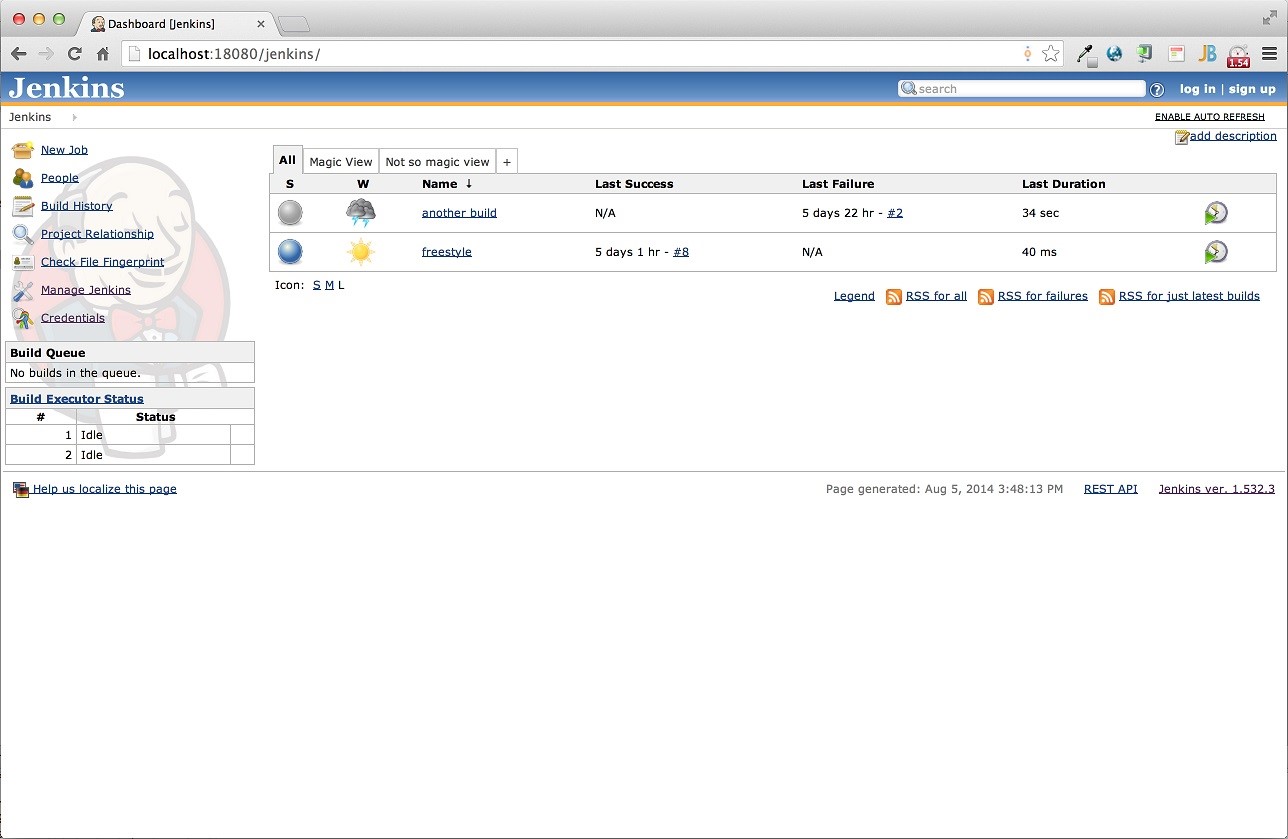Image resolution: width=1288 pixels, height=839 pixels.
Task: Click the RSS for all feed icon
Action: pyautogui.click(x=894, y=297)
